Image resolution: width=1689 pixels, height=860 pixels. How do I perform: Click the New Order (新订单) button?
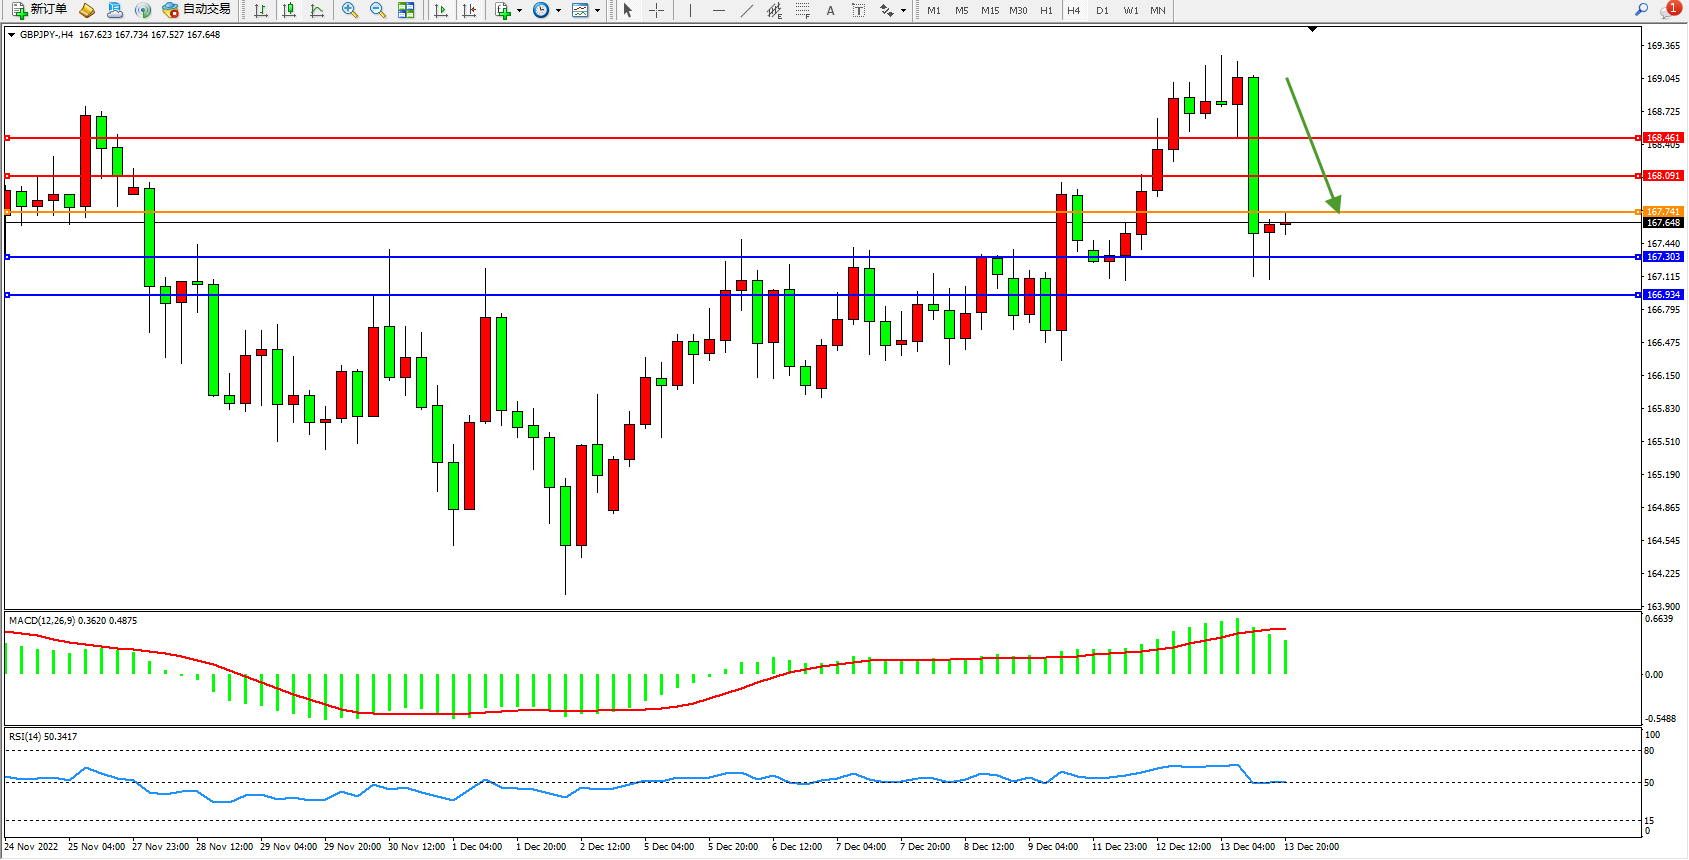tap(40, 10)
